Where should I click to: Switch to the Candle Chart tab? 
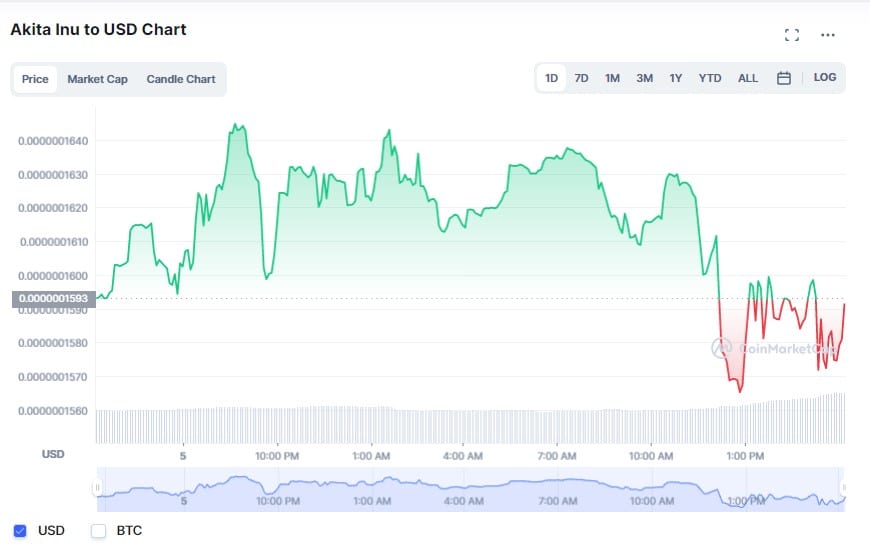tap(181, 79)
